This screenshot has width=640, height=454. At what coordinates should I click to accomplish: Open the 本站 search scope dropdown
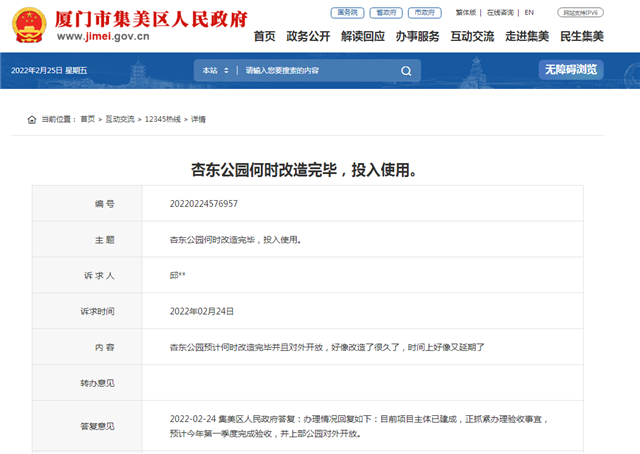coord(216,71)
